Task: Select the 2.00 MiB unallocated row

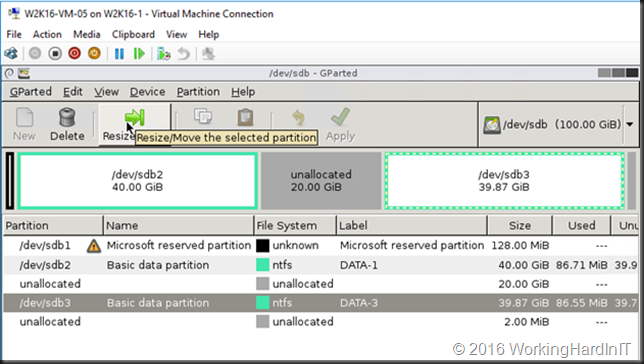Action: [x=320, y=322]
